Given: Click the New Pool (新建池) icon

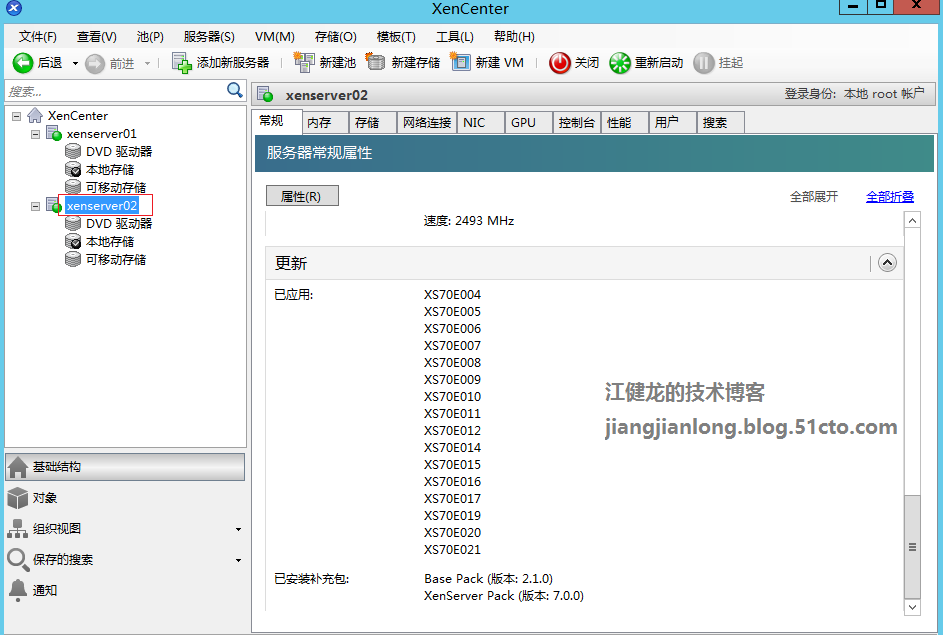Looking at the screenshot, I should click(x=304, y=62).
